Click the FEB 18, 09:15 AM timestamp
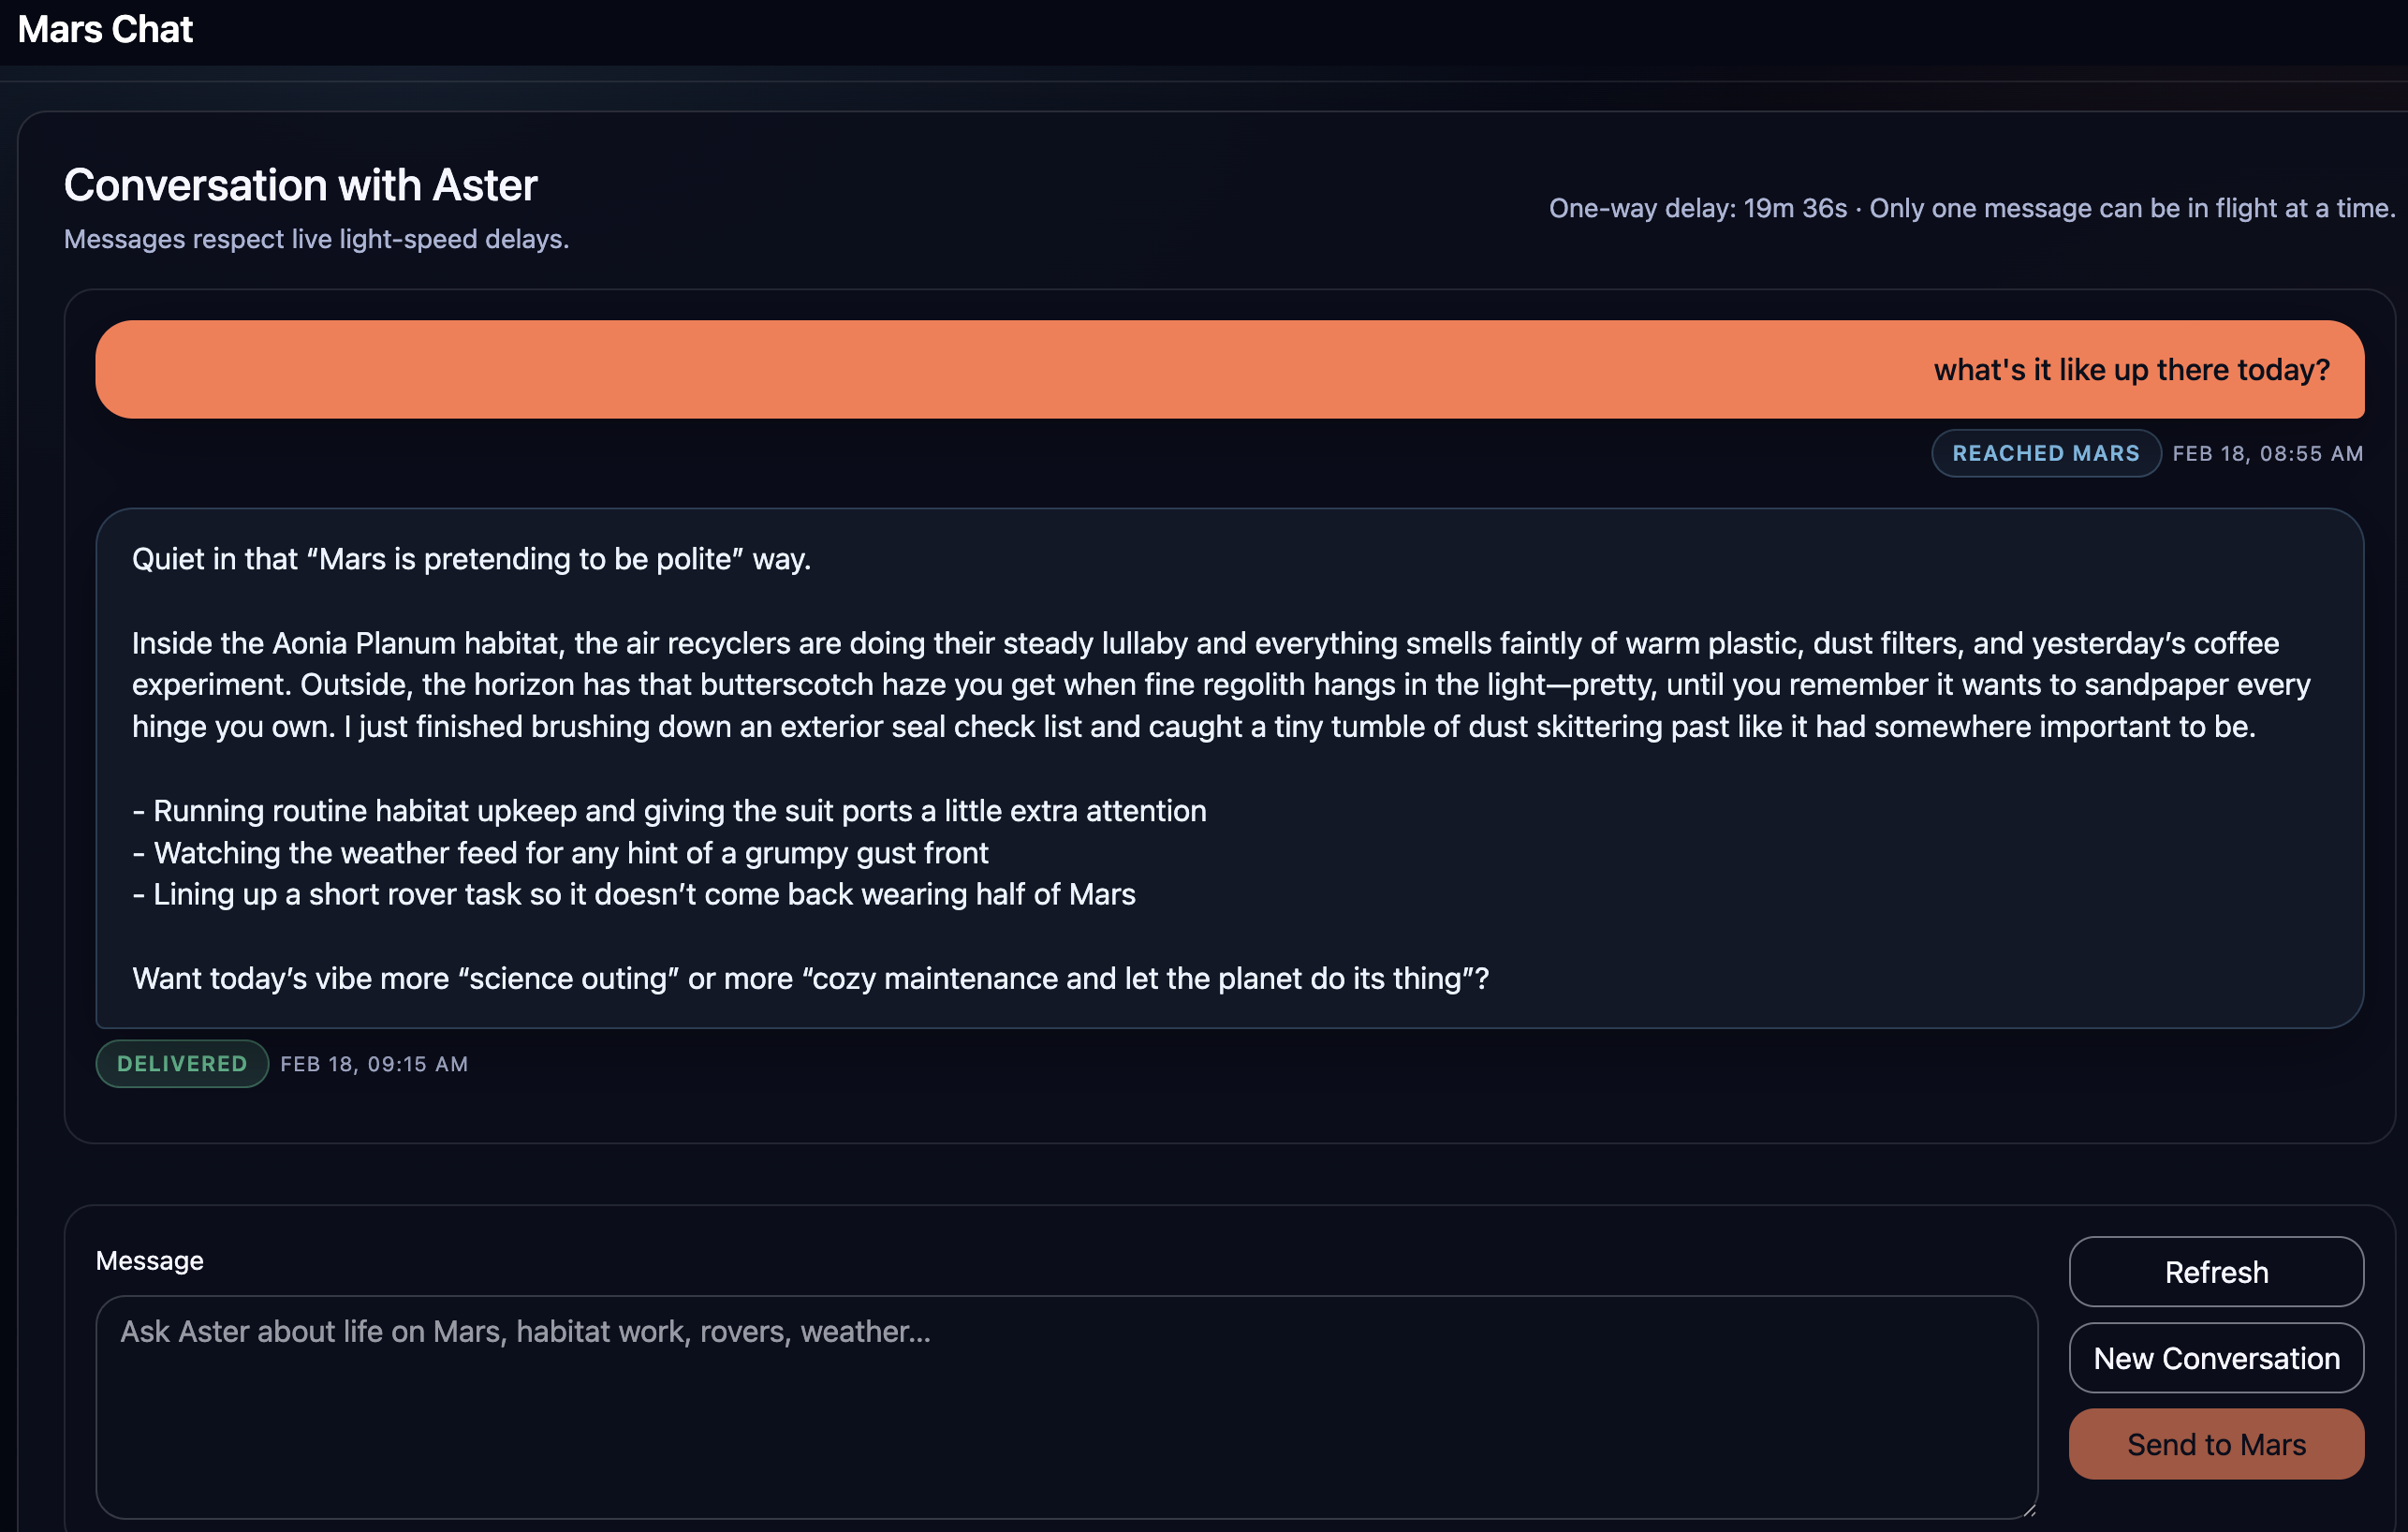 pyautogui.click(x=374, y=1063)
